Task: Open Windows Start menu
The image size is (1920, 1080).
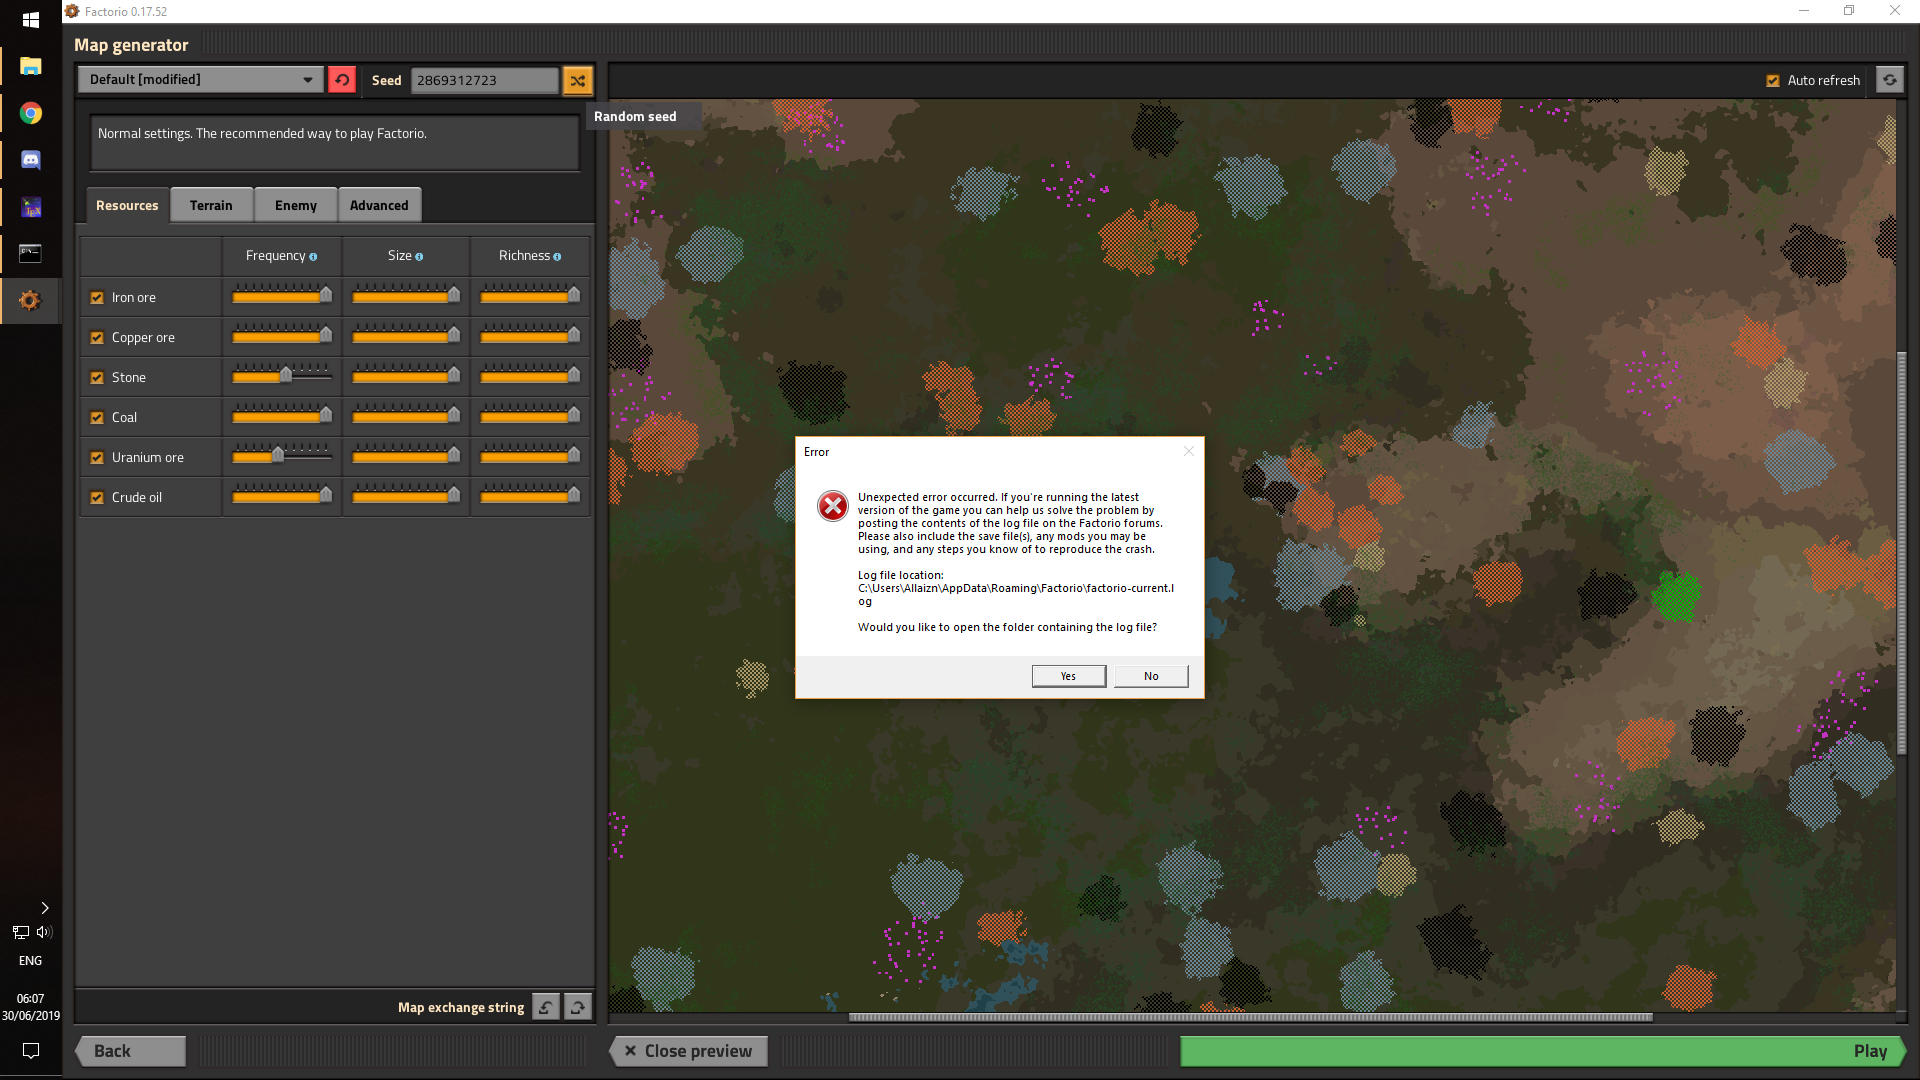Action: [x=31, y=20]
